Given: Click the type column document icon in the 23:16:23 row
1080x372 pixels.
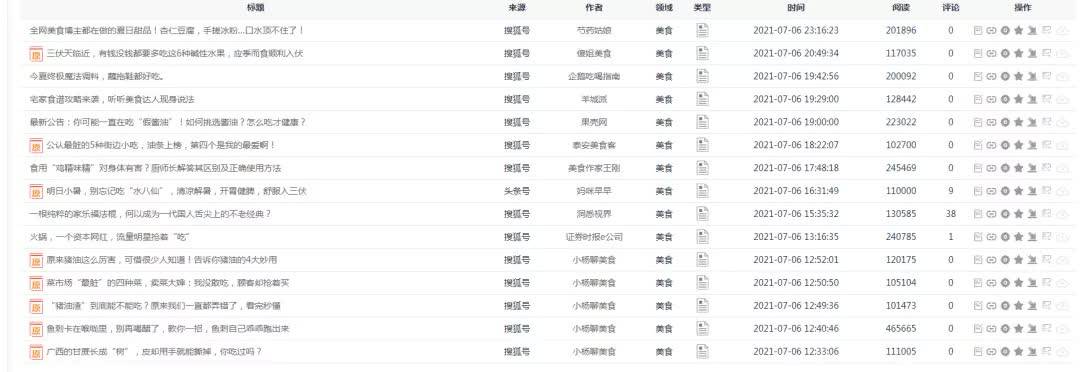Looking at the screenshot, I should click(x=702, y=30).
